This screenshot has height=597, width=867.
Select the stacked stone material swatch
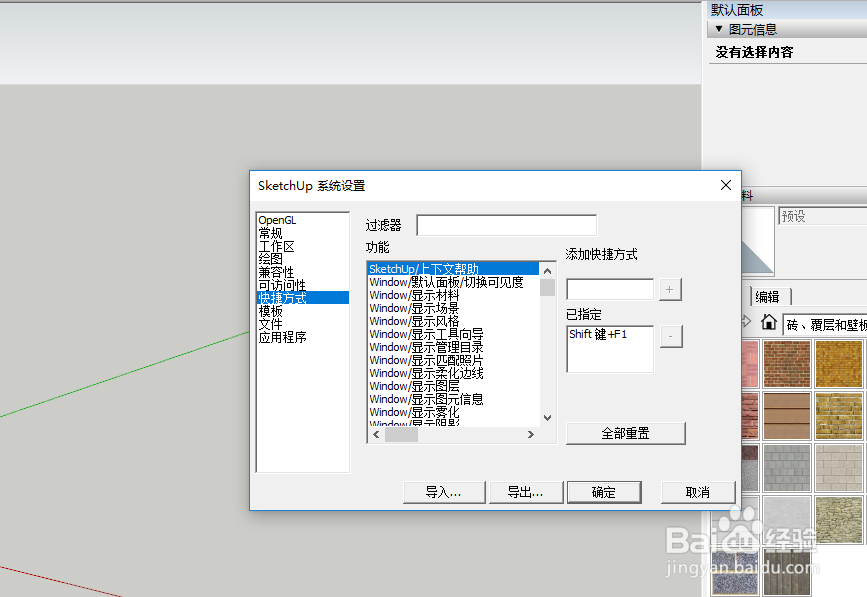pyautogui.click(x=839, y=520)
